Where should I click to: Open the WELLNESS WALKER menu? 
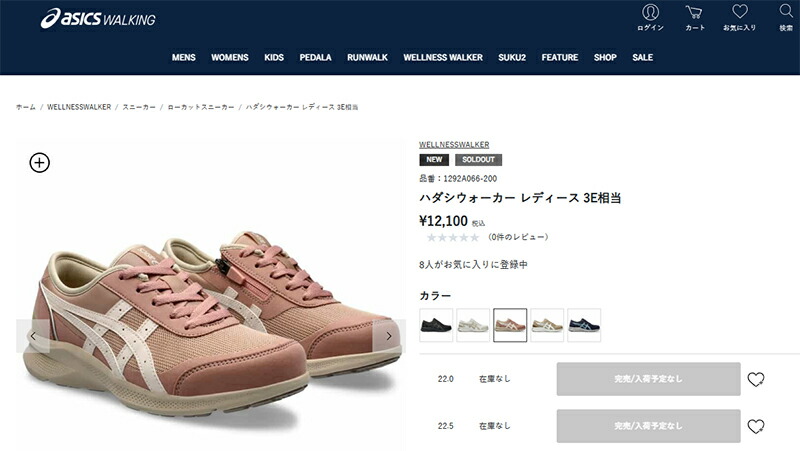443,57
